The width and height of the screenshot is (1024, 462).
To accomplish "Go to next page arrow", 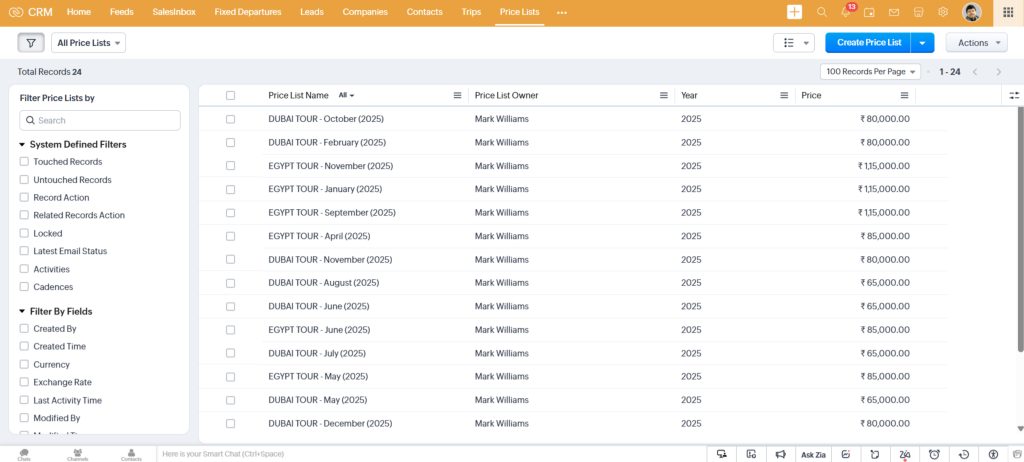I will coord(999,72).
